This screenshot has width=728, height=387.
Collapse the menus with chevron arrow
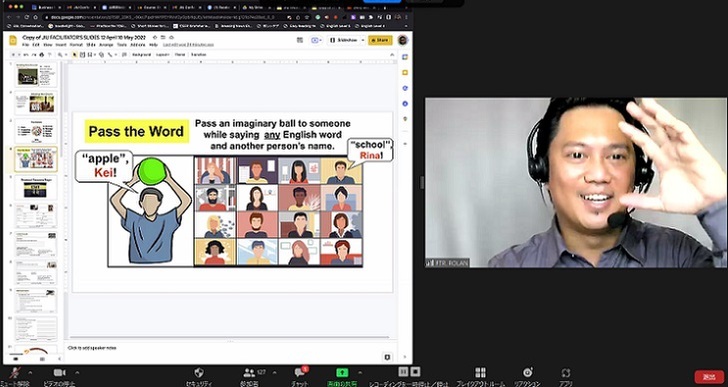pos(392,55)
